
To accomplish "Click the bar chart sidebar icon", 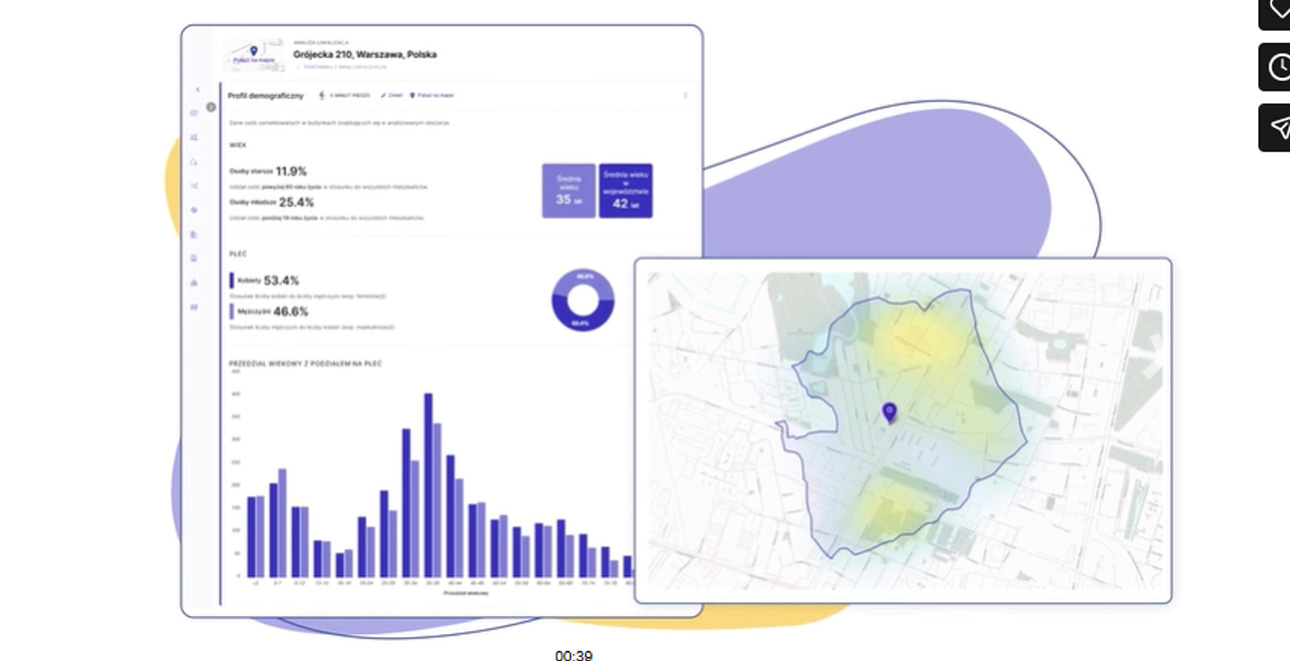I will [194, 283].
